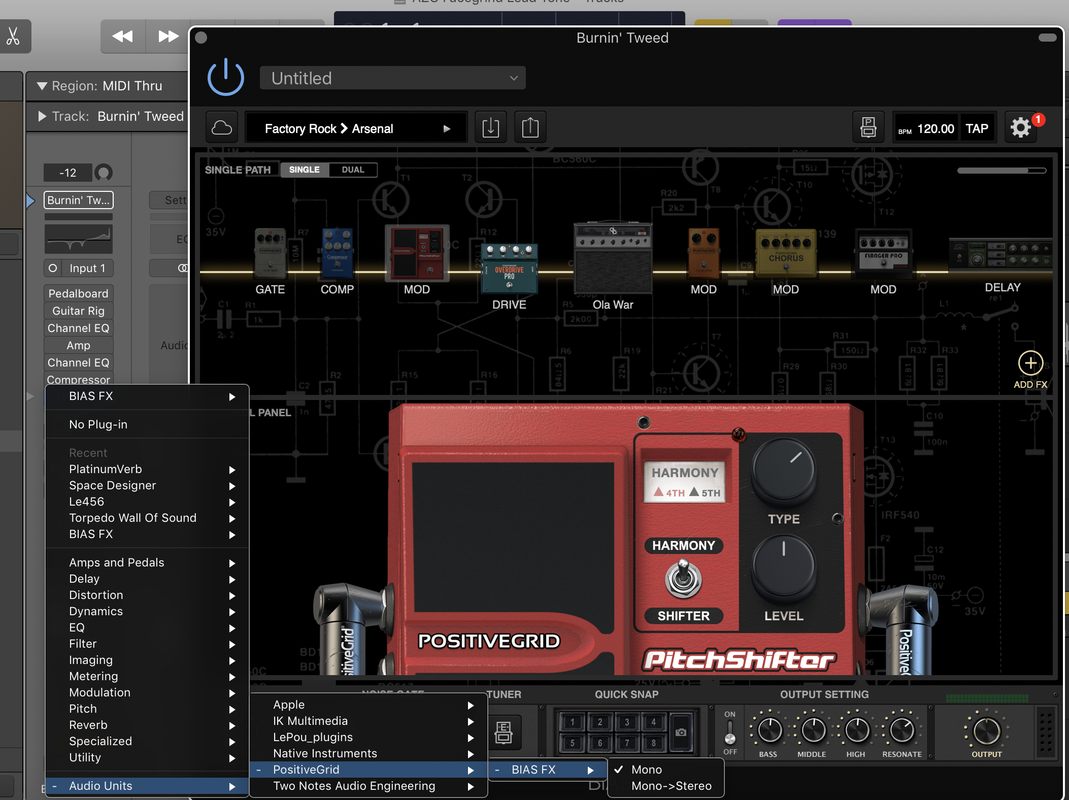Adjust the RESONATE output knob
Viewport: 1069px width, 800px height.
(901, 730)
